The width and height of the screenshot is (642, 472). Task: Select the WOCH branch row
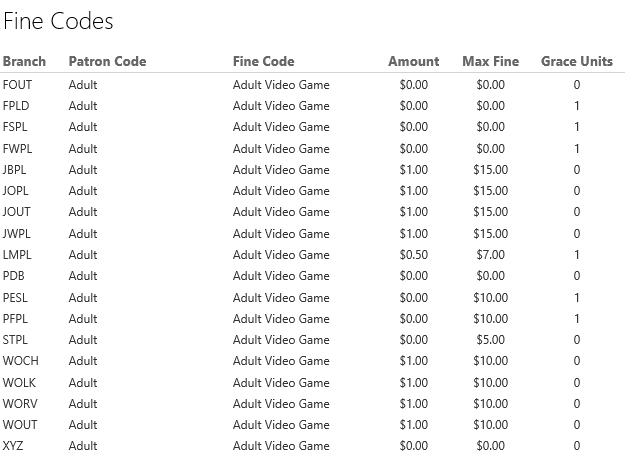tap(20, 361)
